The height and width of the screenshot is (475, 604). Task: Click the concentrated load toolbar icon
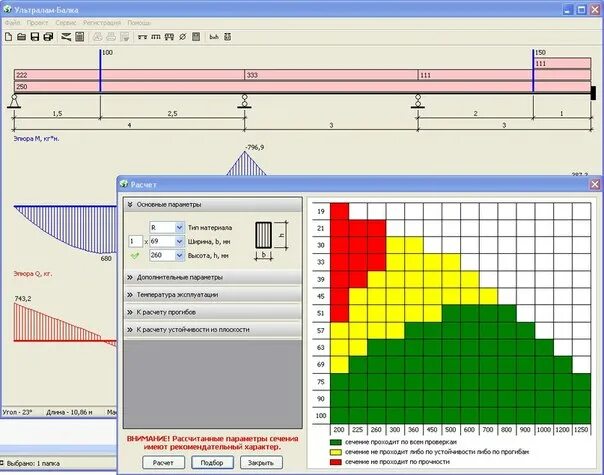click(143, 37)
